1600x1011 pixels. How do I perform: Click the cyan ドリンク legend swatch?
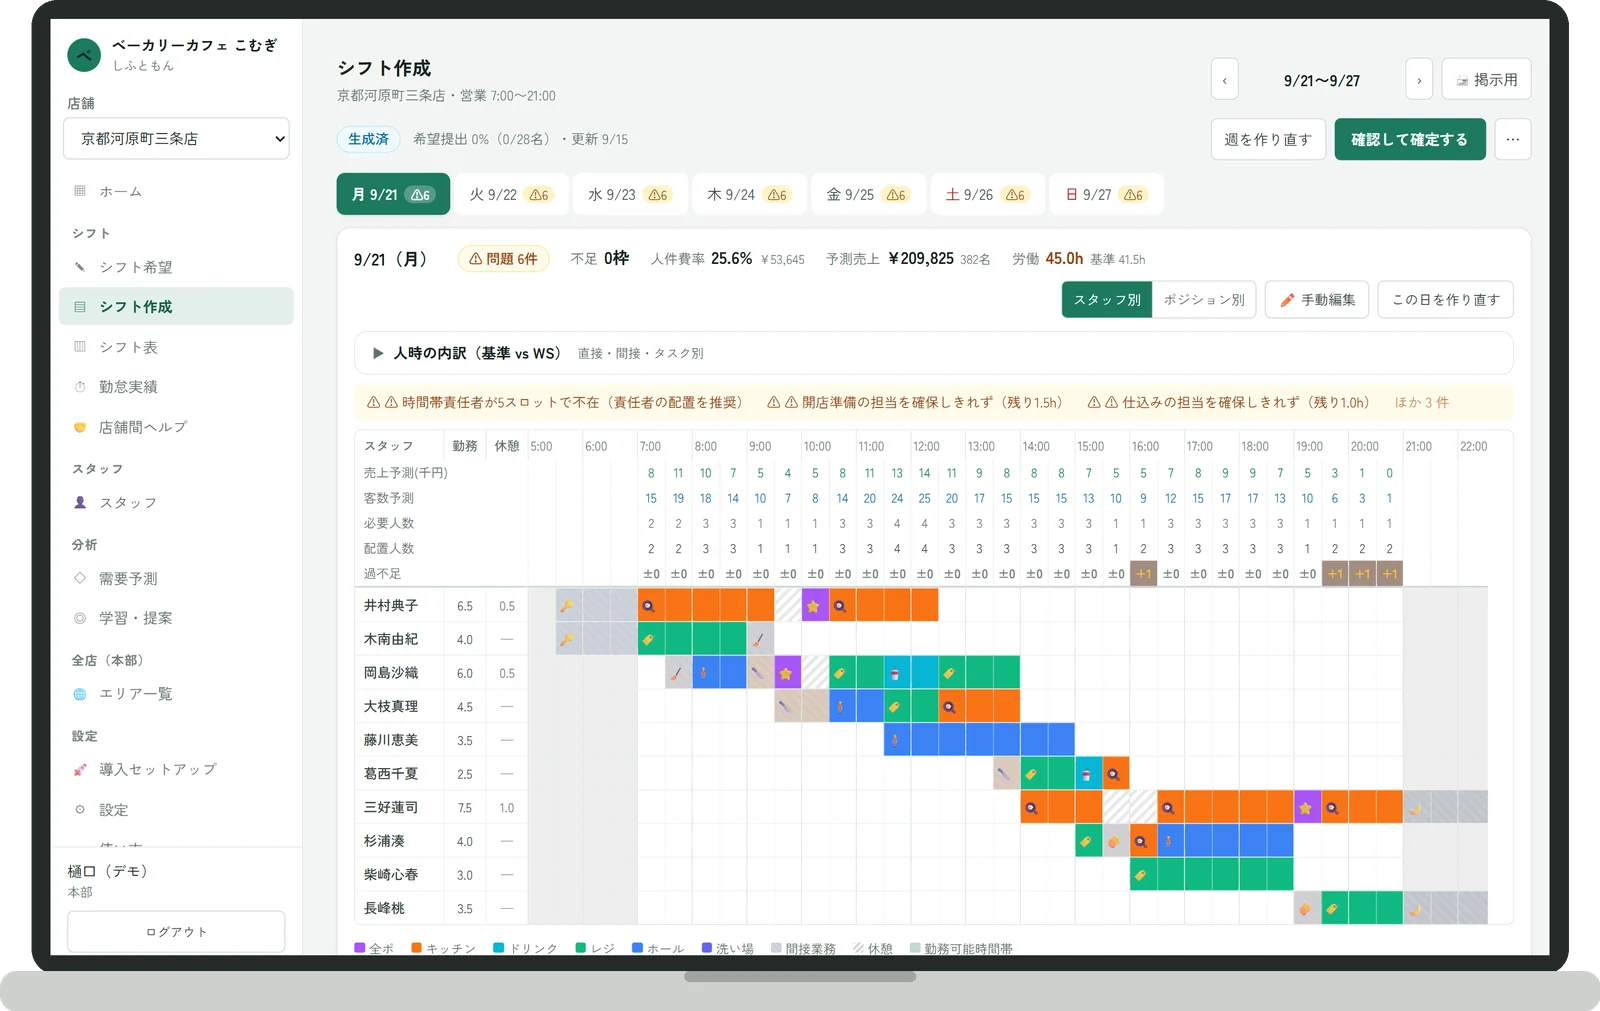coord(498,948)
